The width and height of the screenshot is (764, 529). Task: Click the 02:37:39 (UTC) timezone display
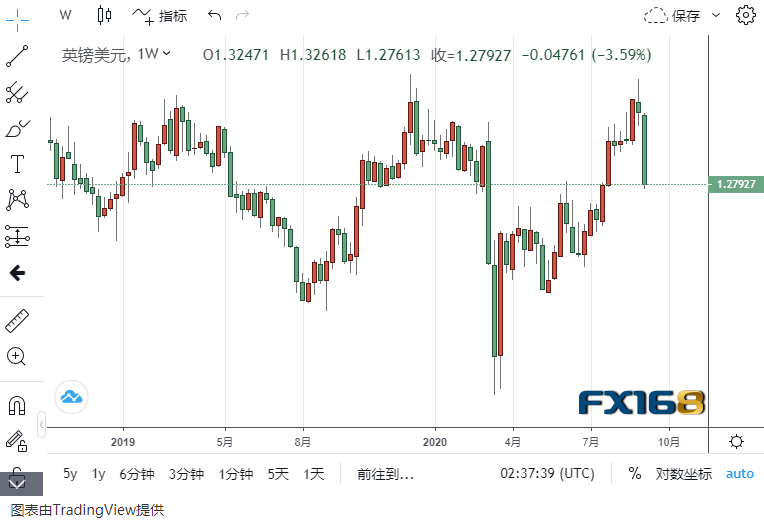point(547,474)
